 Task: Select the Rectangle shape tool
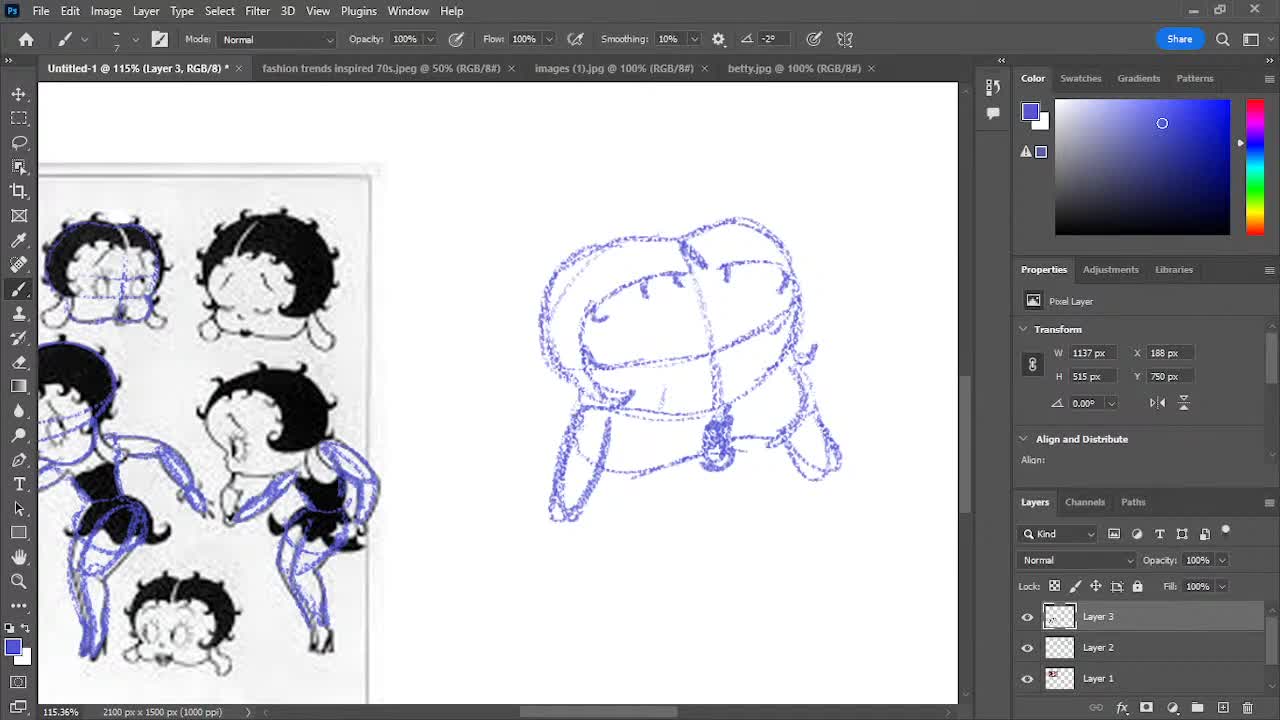coord(19,533)
